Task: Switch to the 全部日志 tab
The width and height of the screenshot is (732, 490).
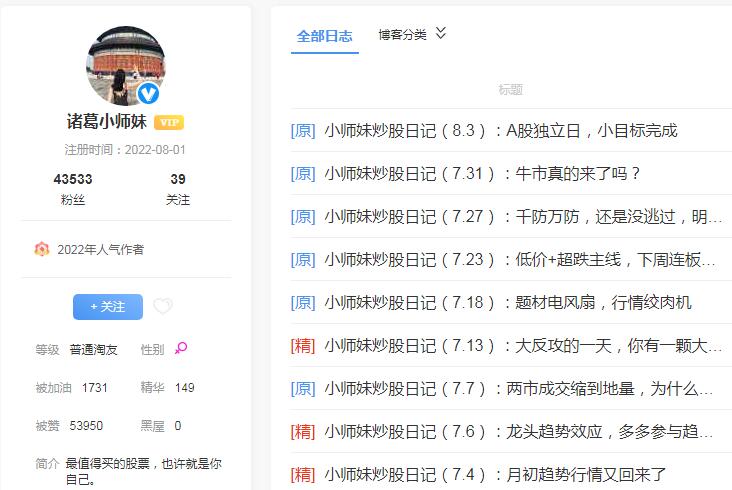Action: (x=324, y=36)
